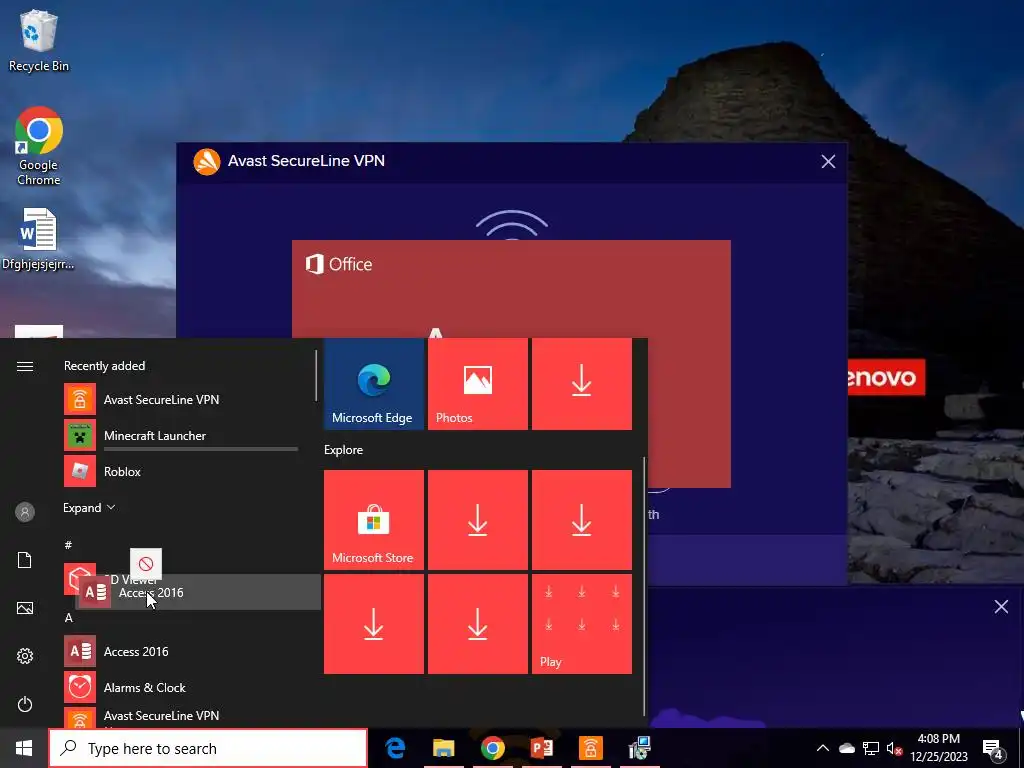
Task: Open the Microsoft Edge tile
Action: tap(374, 384)
